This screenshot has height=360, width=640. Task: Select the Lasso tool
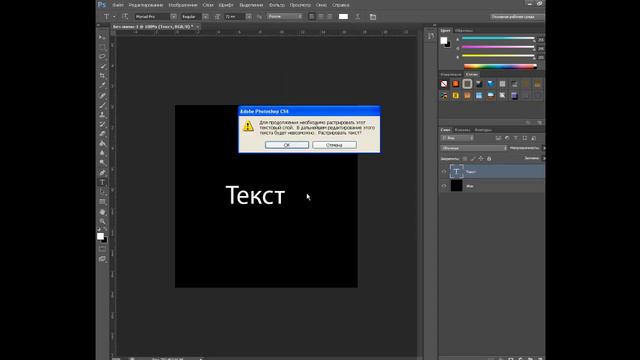102,56
